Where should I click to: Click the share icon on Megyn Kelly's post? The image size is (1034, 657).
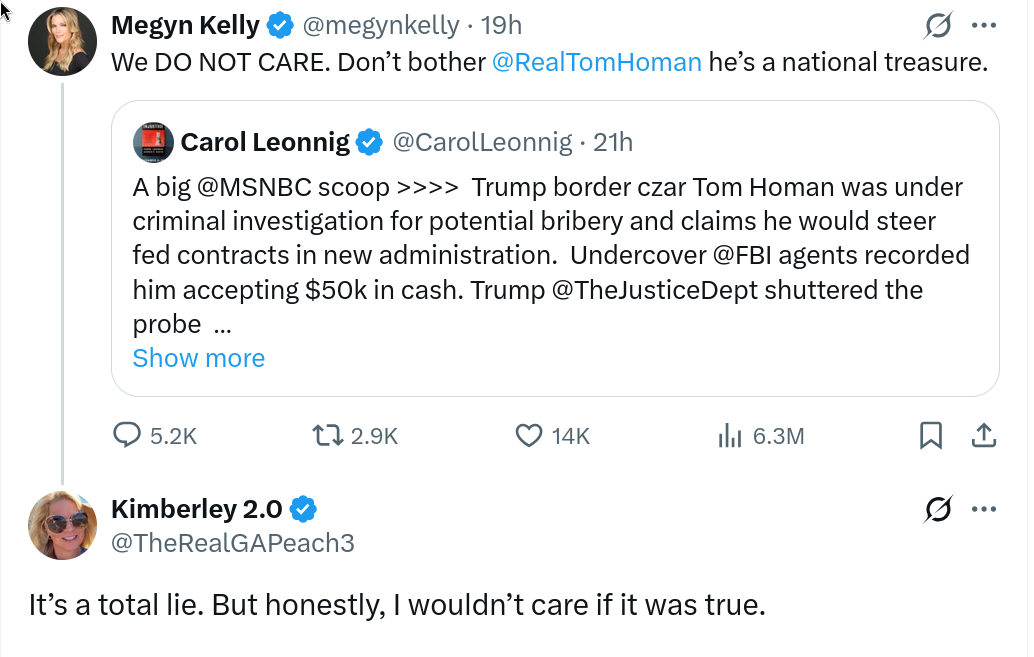click(x=983, y=435)
